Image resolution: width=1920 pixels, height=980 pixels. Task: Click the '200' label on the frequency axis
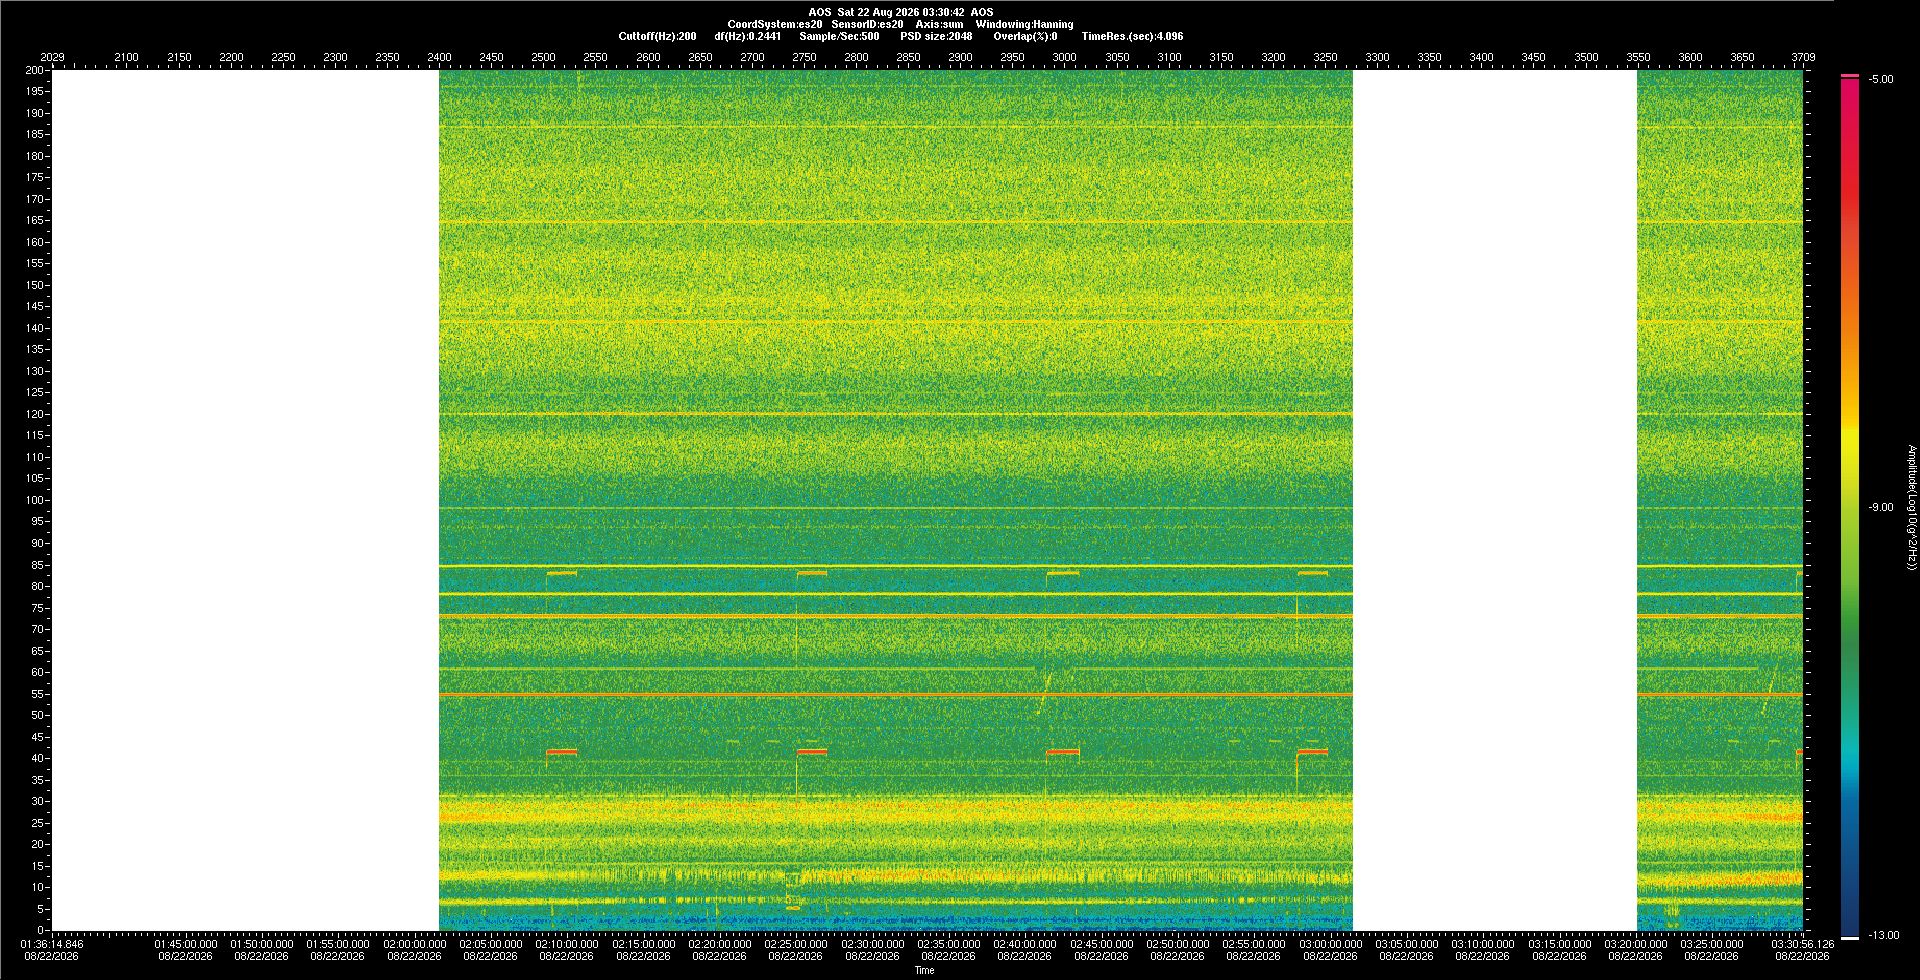click(x=35, y=70)
